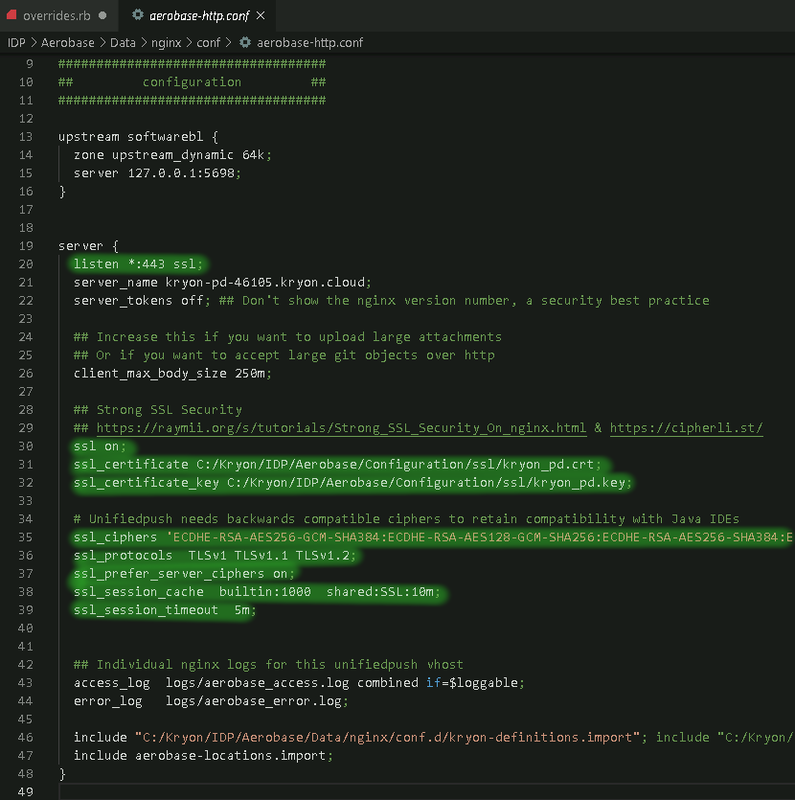Click 'ssl_session_timeout 5m;' line
Viewport: 795px width, 800px height.
pos(165,610)
